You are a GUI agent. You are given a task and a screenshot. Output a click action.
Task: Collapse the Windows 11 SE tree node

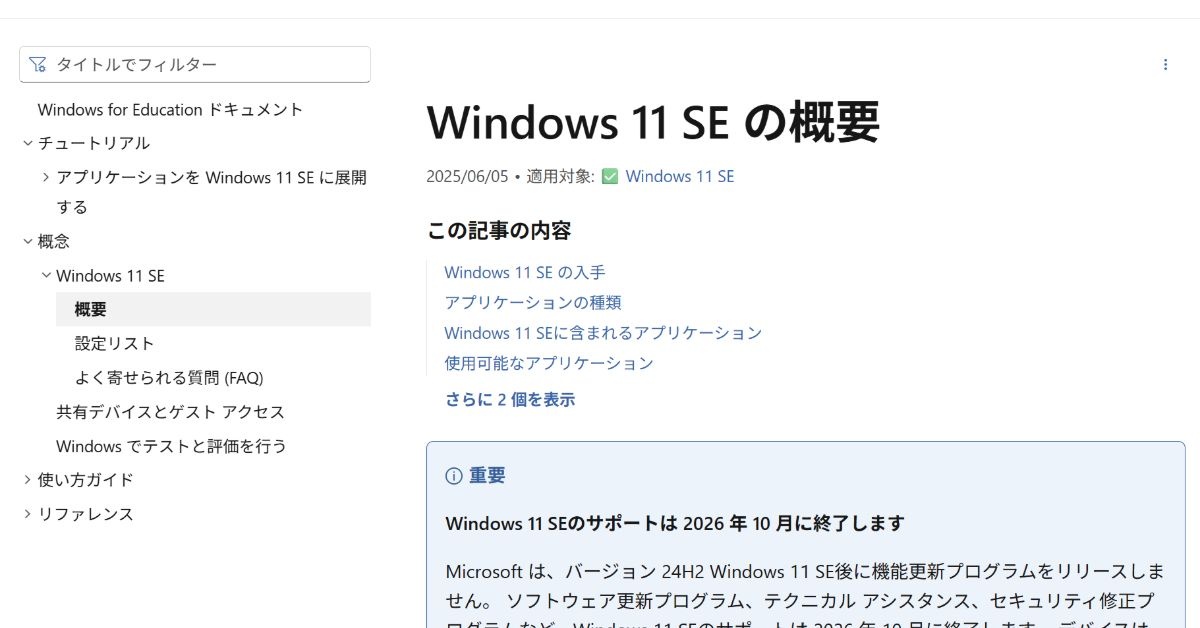[46, 275]
